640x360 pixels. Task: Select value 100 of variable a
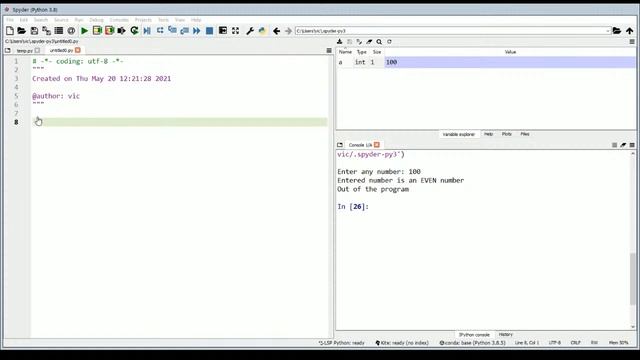tap(510, 62)
